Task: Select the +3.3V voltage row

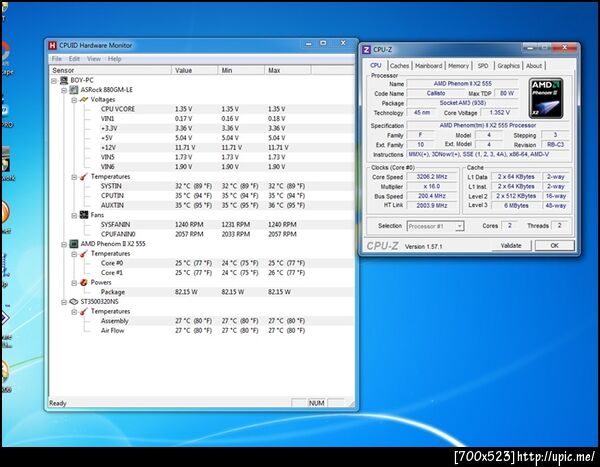Action: pyautogui.click(x=202, y=128)
